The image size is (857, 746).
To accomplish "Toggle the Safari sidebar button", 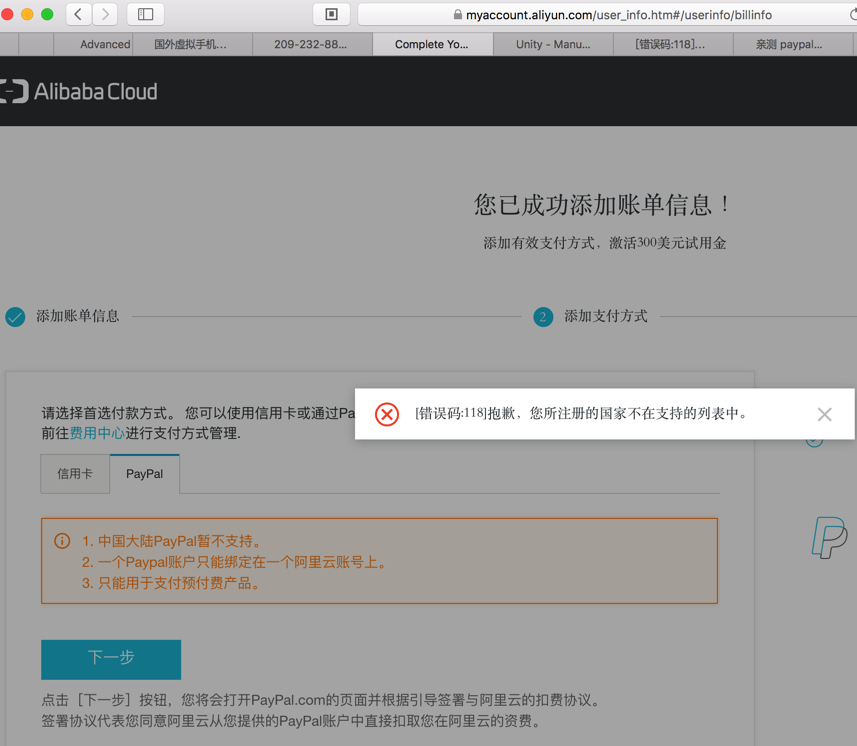I will point(145,14).
